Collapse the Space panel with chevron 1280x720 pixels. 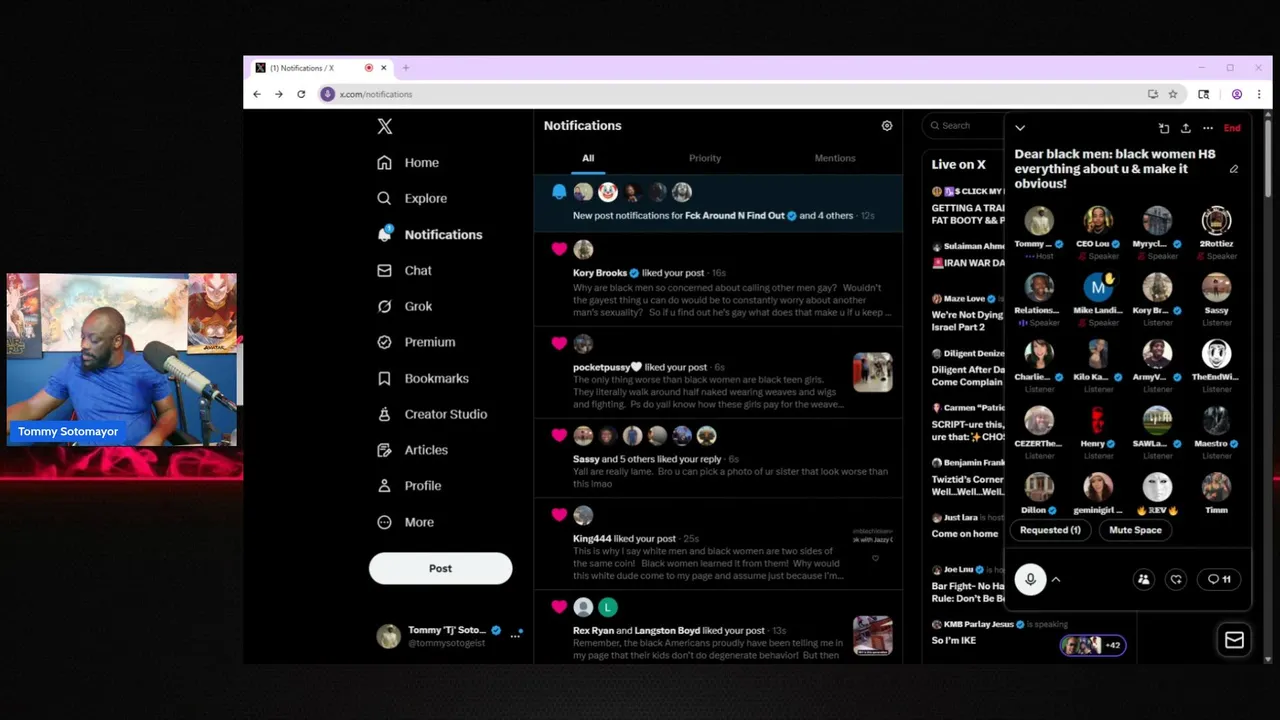1020,128
